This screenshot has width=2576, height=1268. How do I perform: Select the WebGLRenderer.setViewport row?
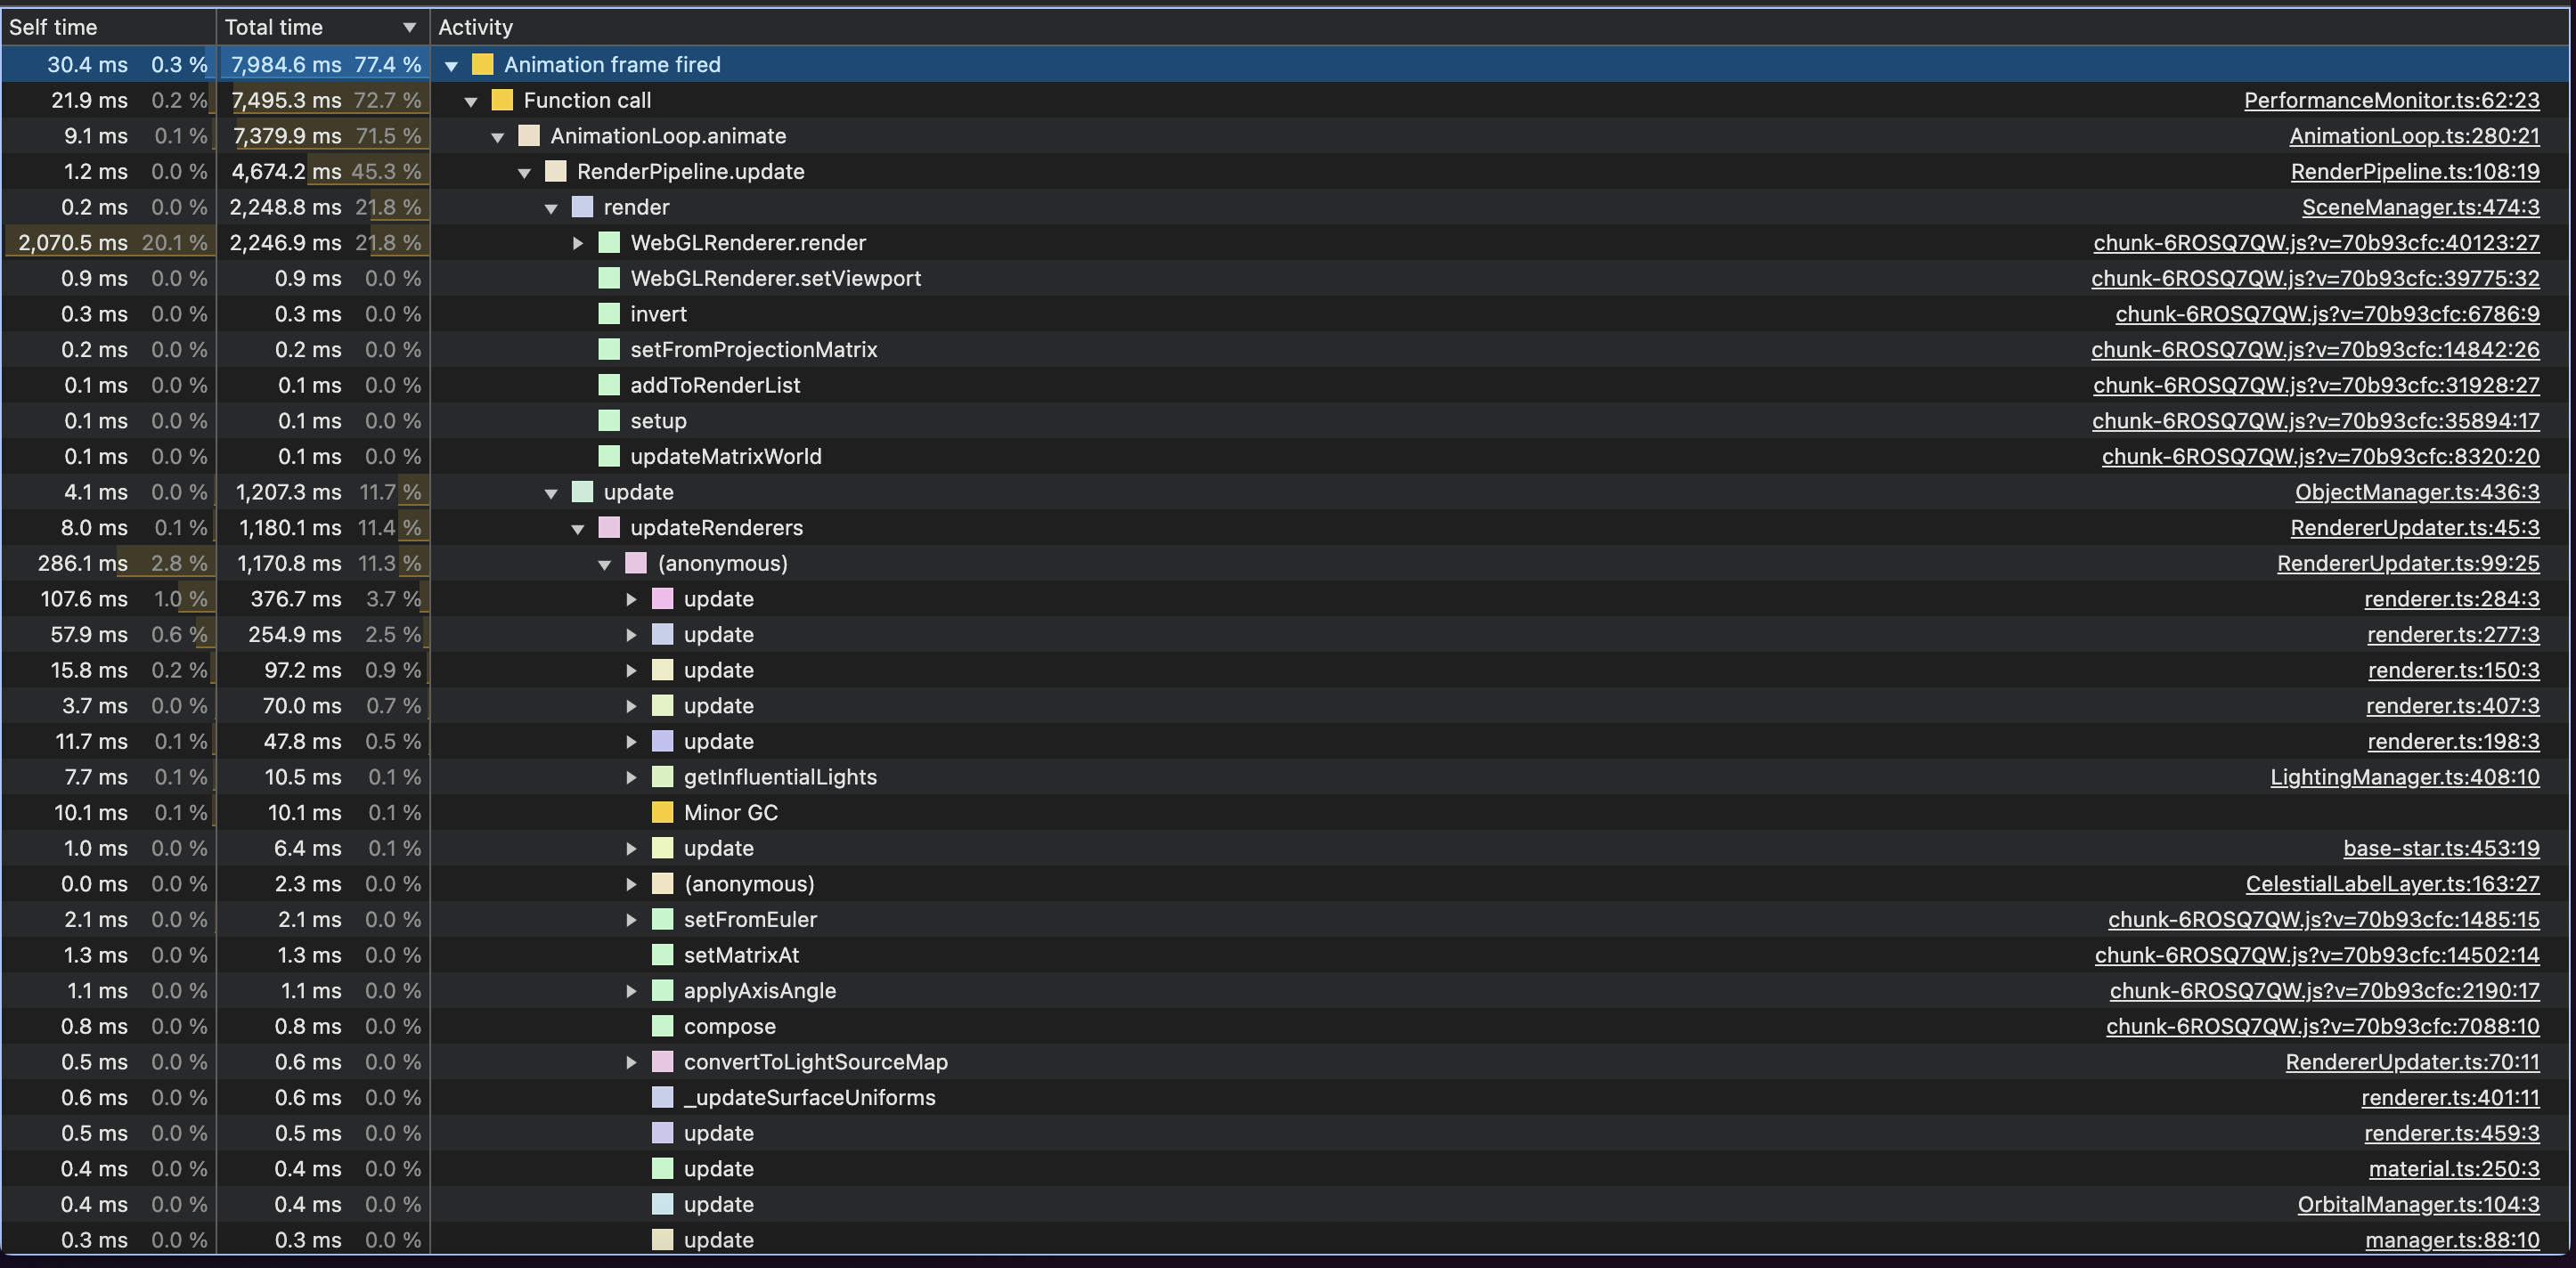tap(1286, 278)
